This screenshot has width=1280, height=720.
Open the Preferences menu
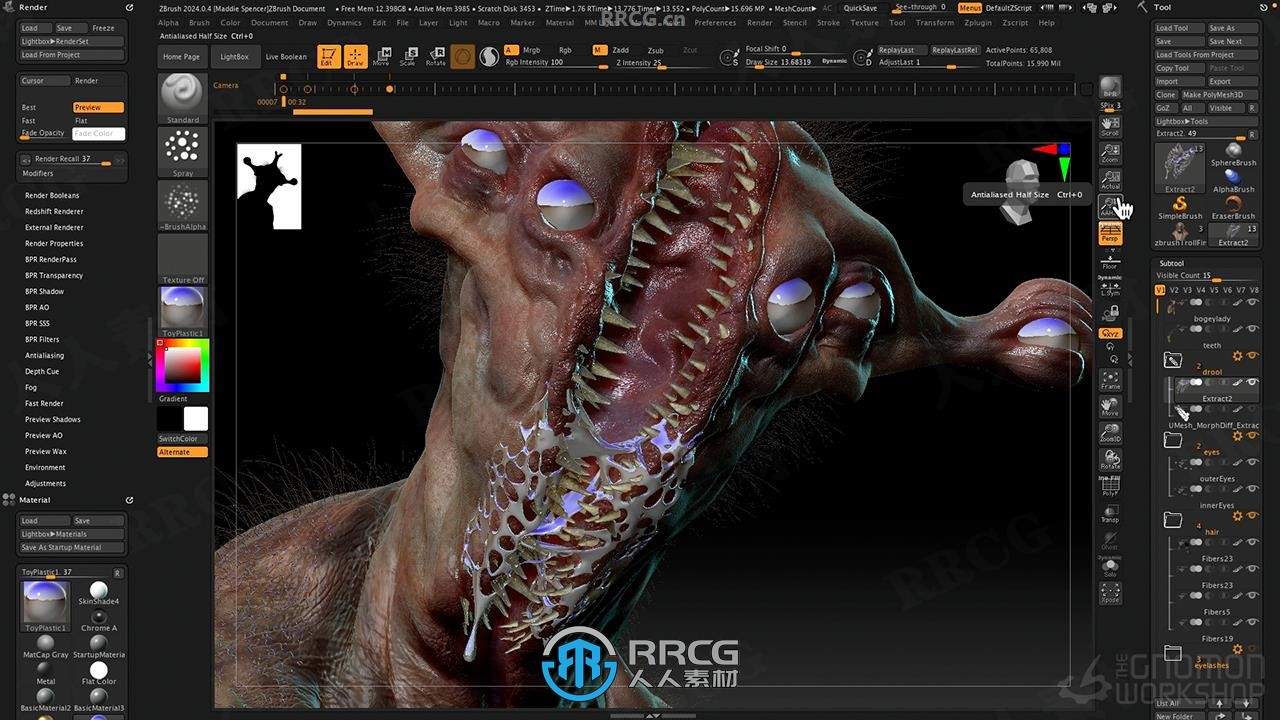[715, 22]
